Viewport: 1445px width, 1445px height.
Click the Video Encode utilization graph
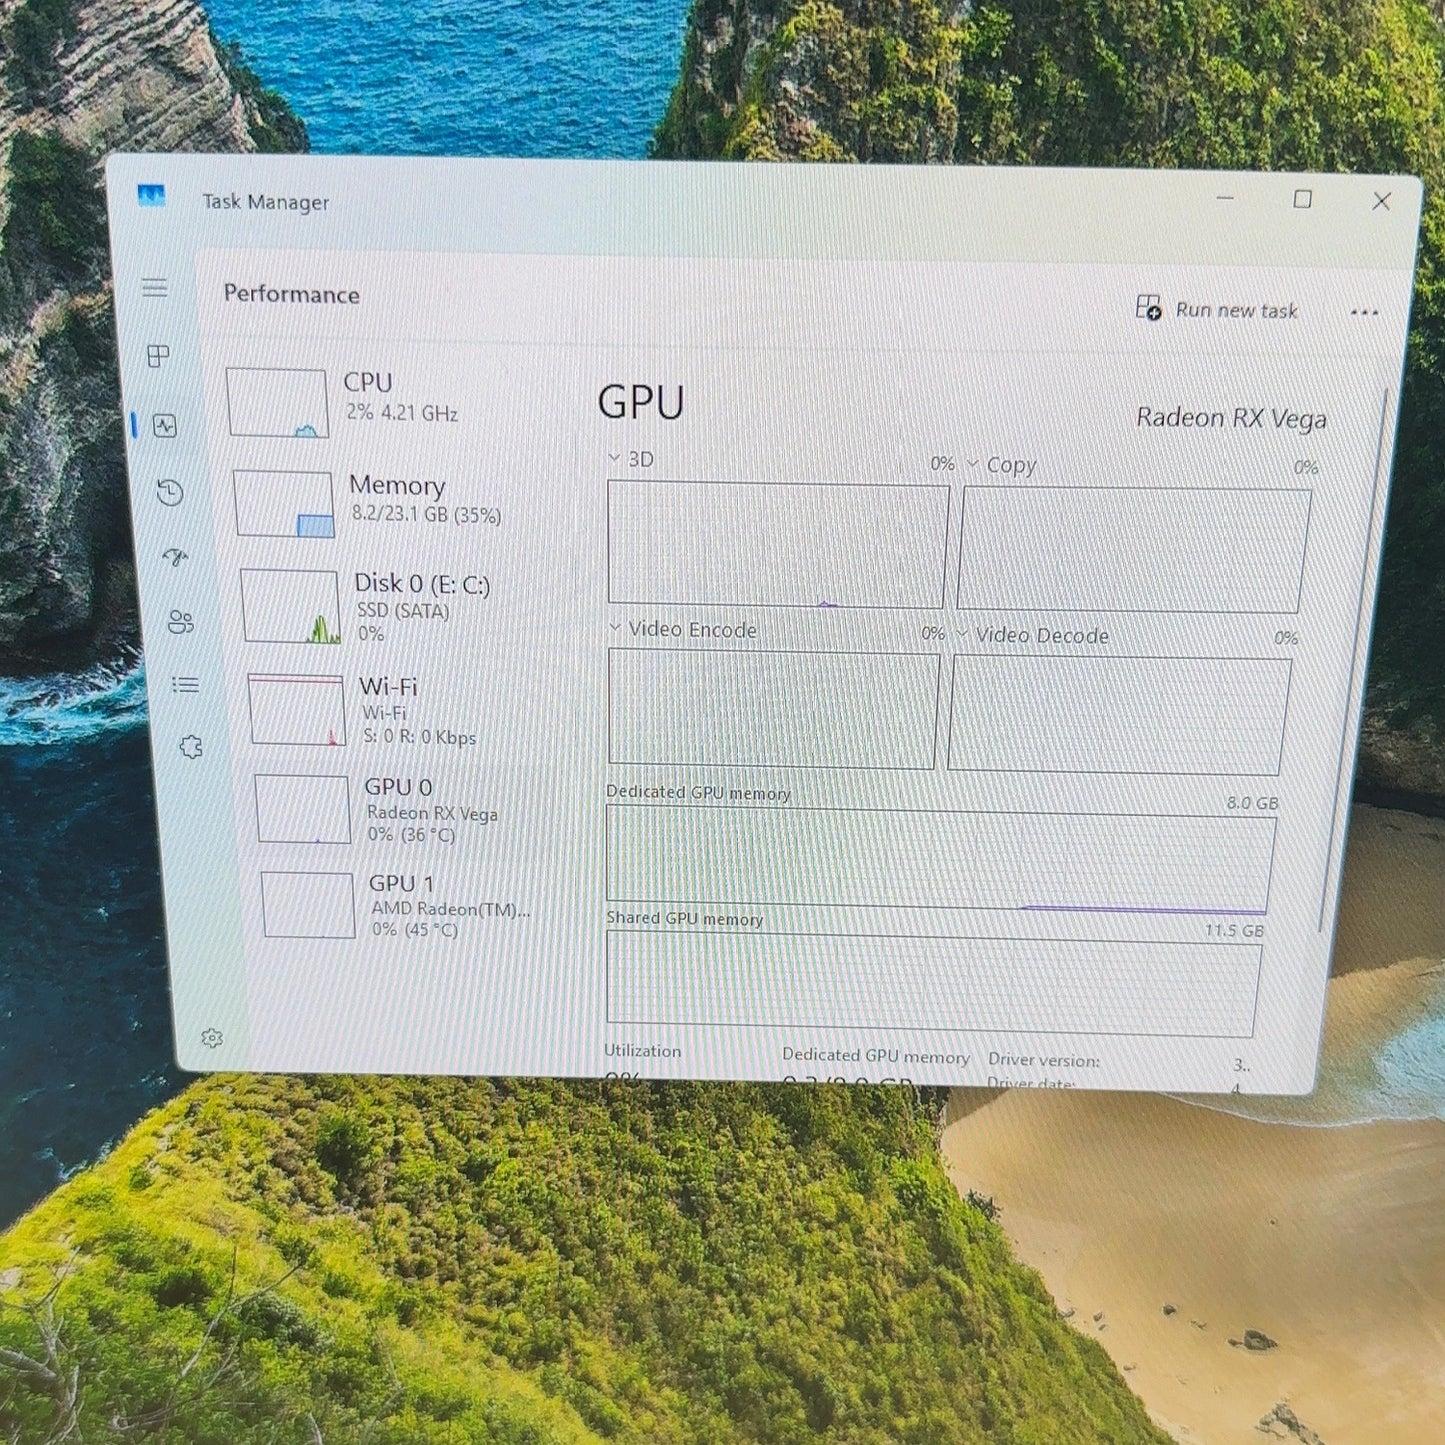[x=773, y=709]
